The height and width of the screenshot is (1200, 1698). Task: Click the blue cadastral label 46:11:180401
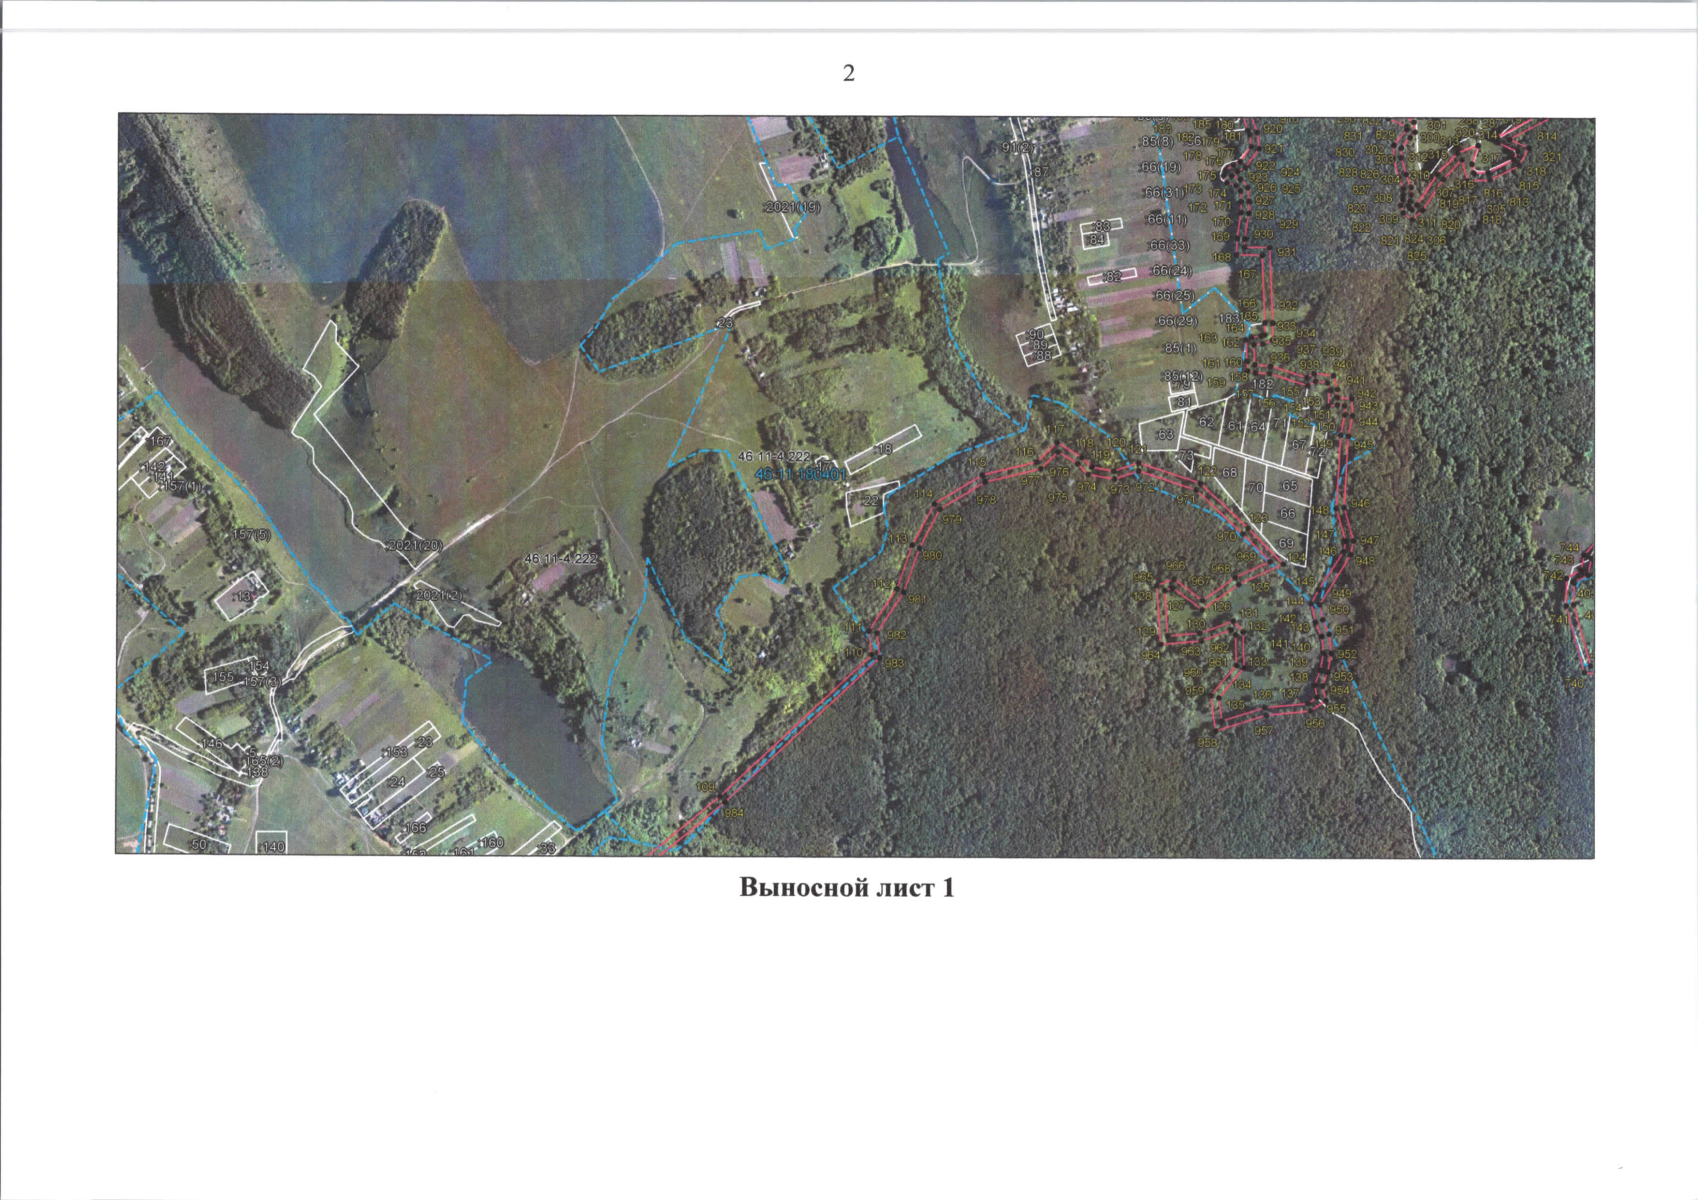tap(801, 472)
